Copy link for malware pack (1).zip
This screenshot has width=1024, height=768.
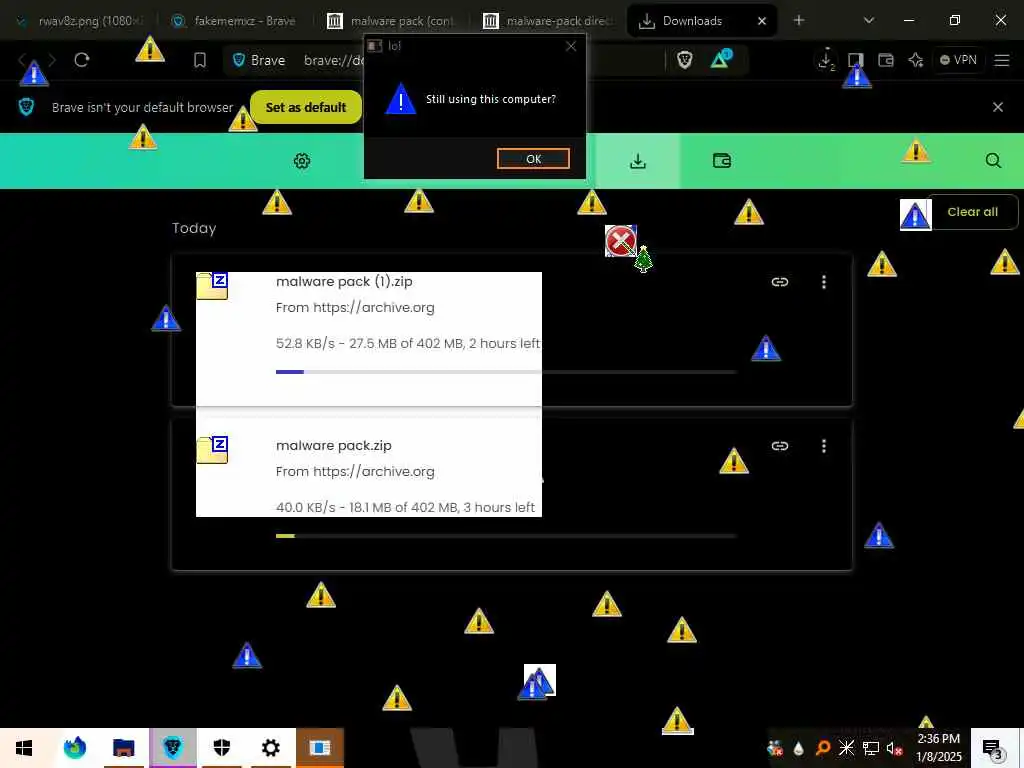click(780, 281)
